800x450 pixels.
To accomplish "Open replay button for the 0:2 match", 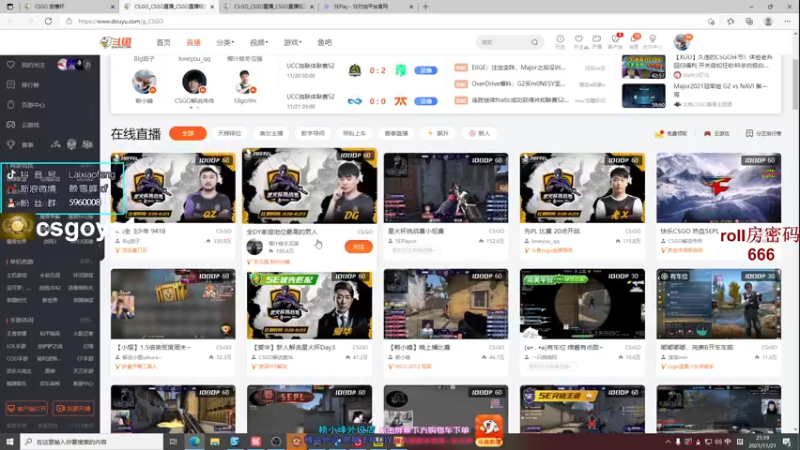I will [426, 70].
